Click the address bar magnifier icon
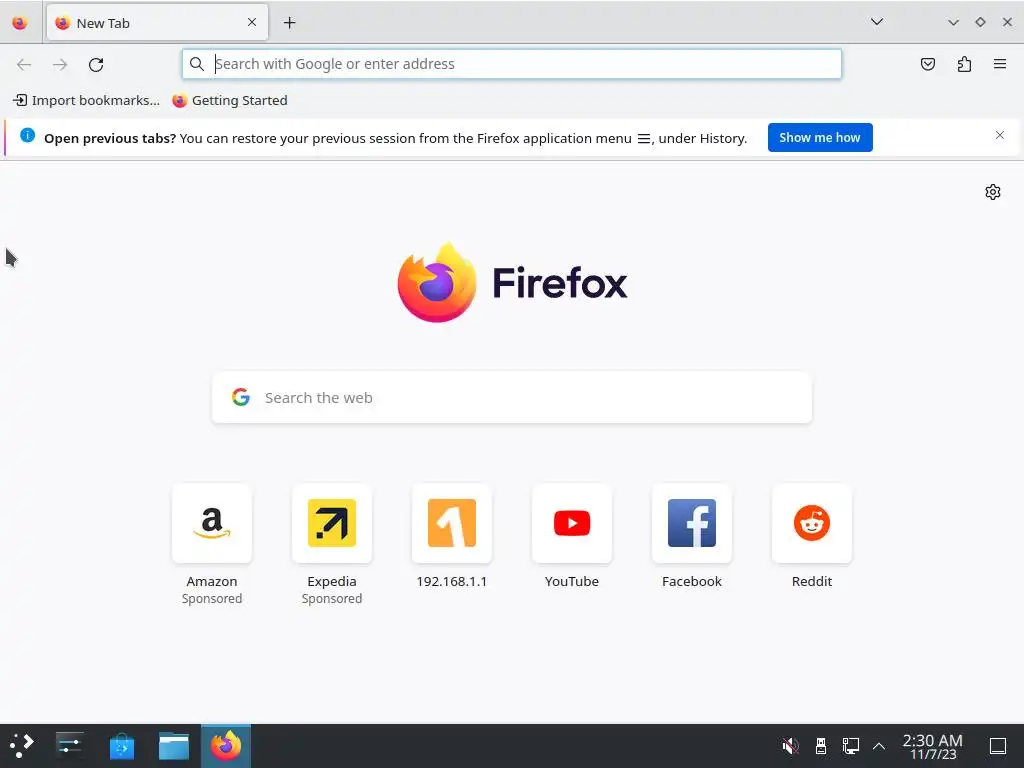Image resolution: width=1024 pixels, height=768 pixels. [x=197, y=64]
